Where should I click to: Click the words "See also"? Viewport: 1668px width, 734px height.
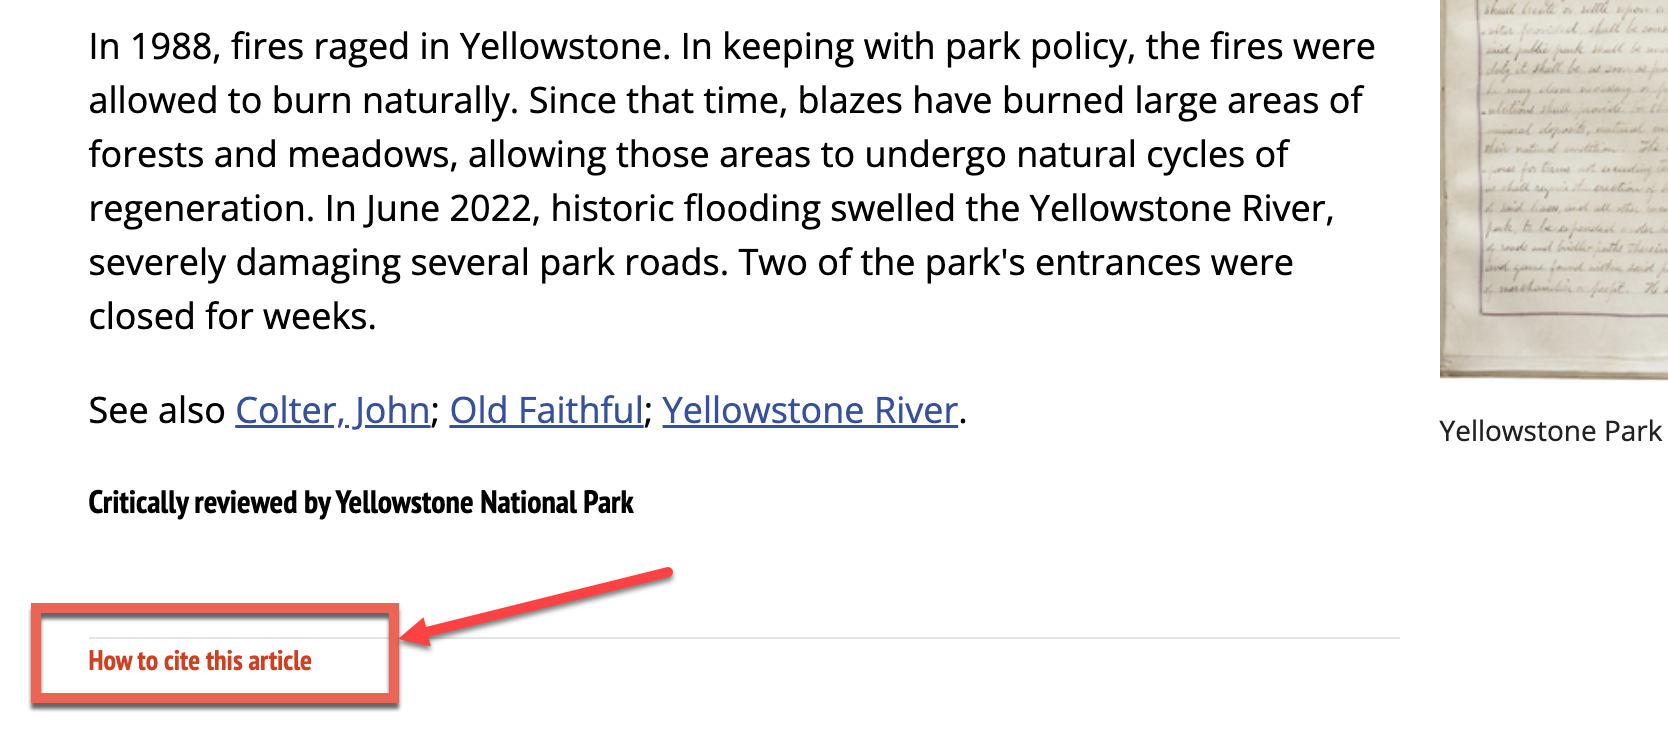157,411
